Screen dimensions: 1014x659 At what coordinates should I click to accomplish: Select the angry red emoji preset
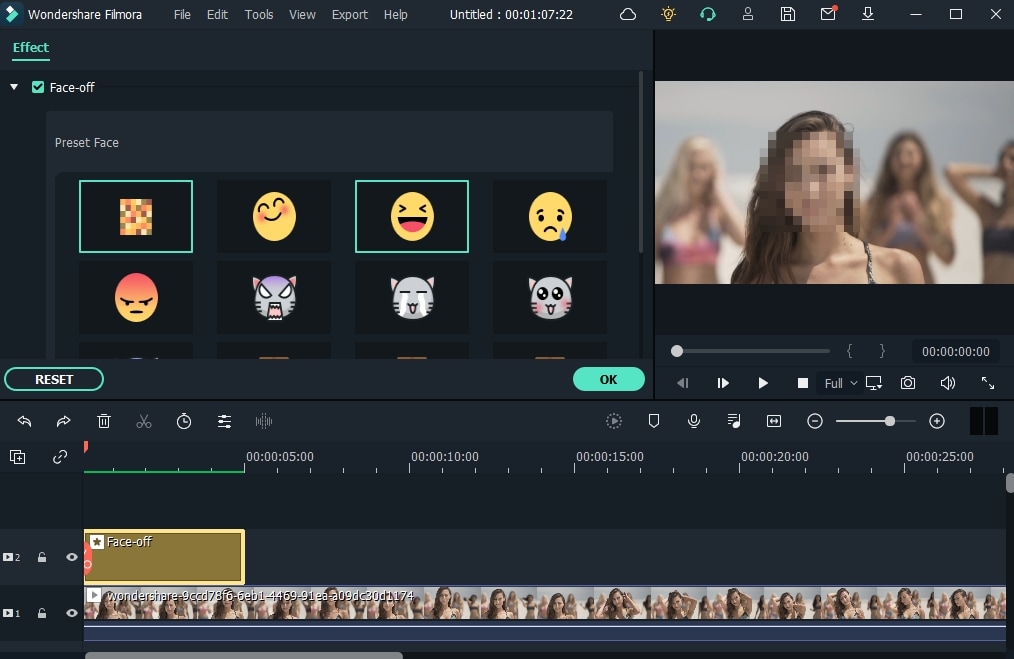tap(136, 297)
